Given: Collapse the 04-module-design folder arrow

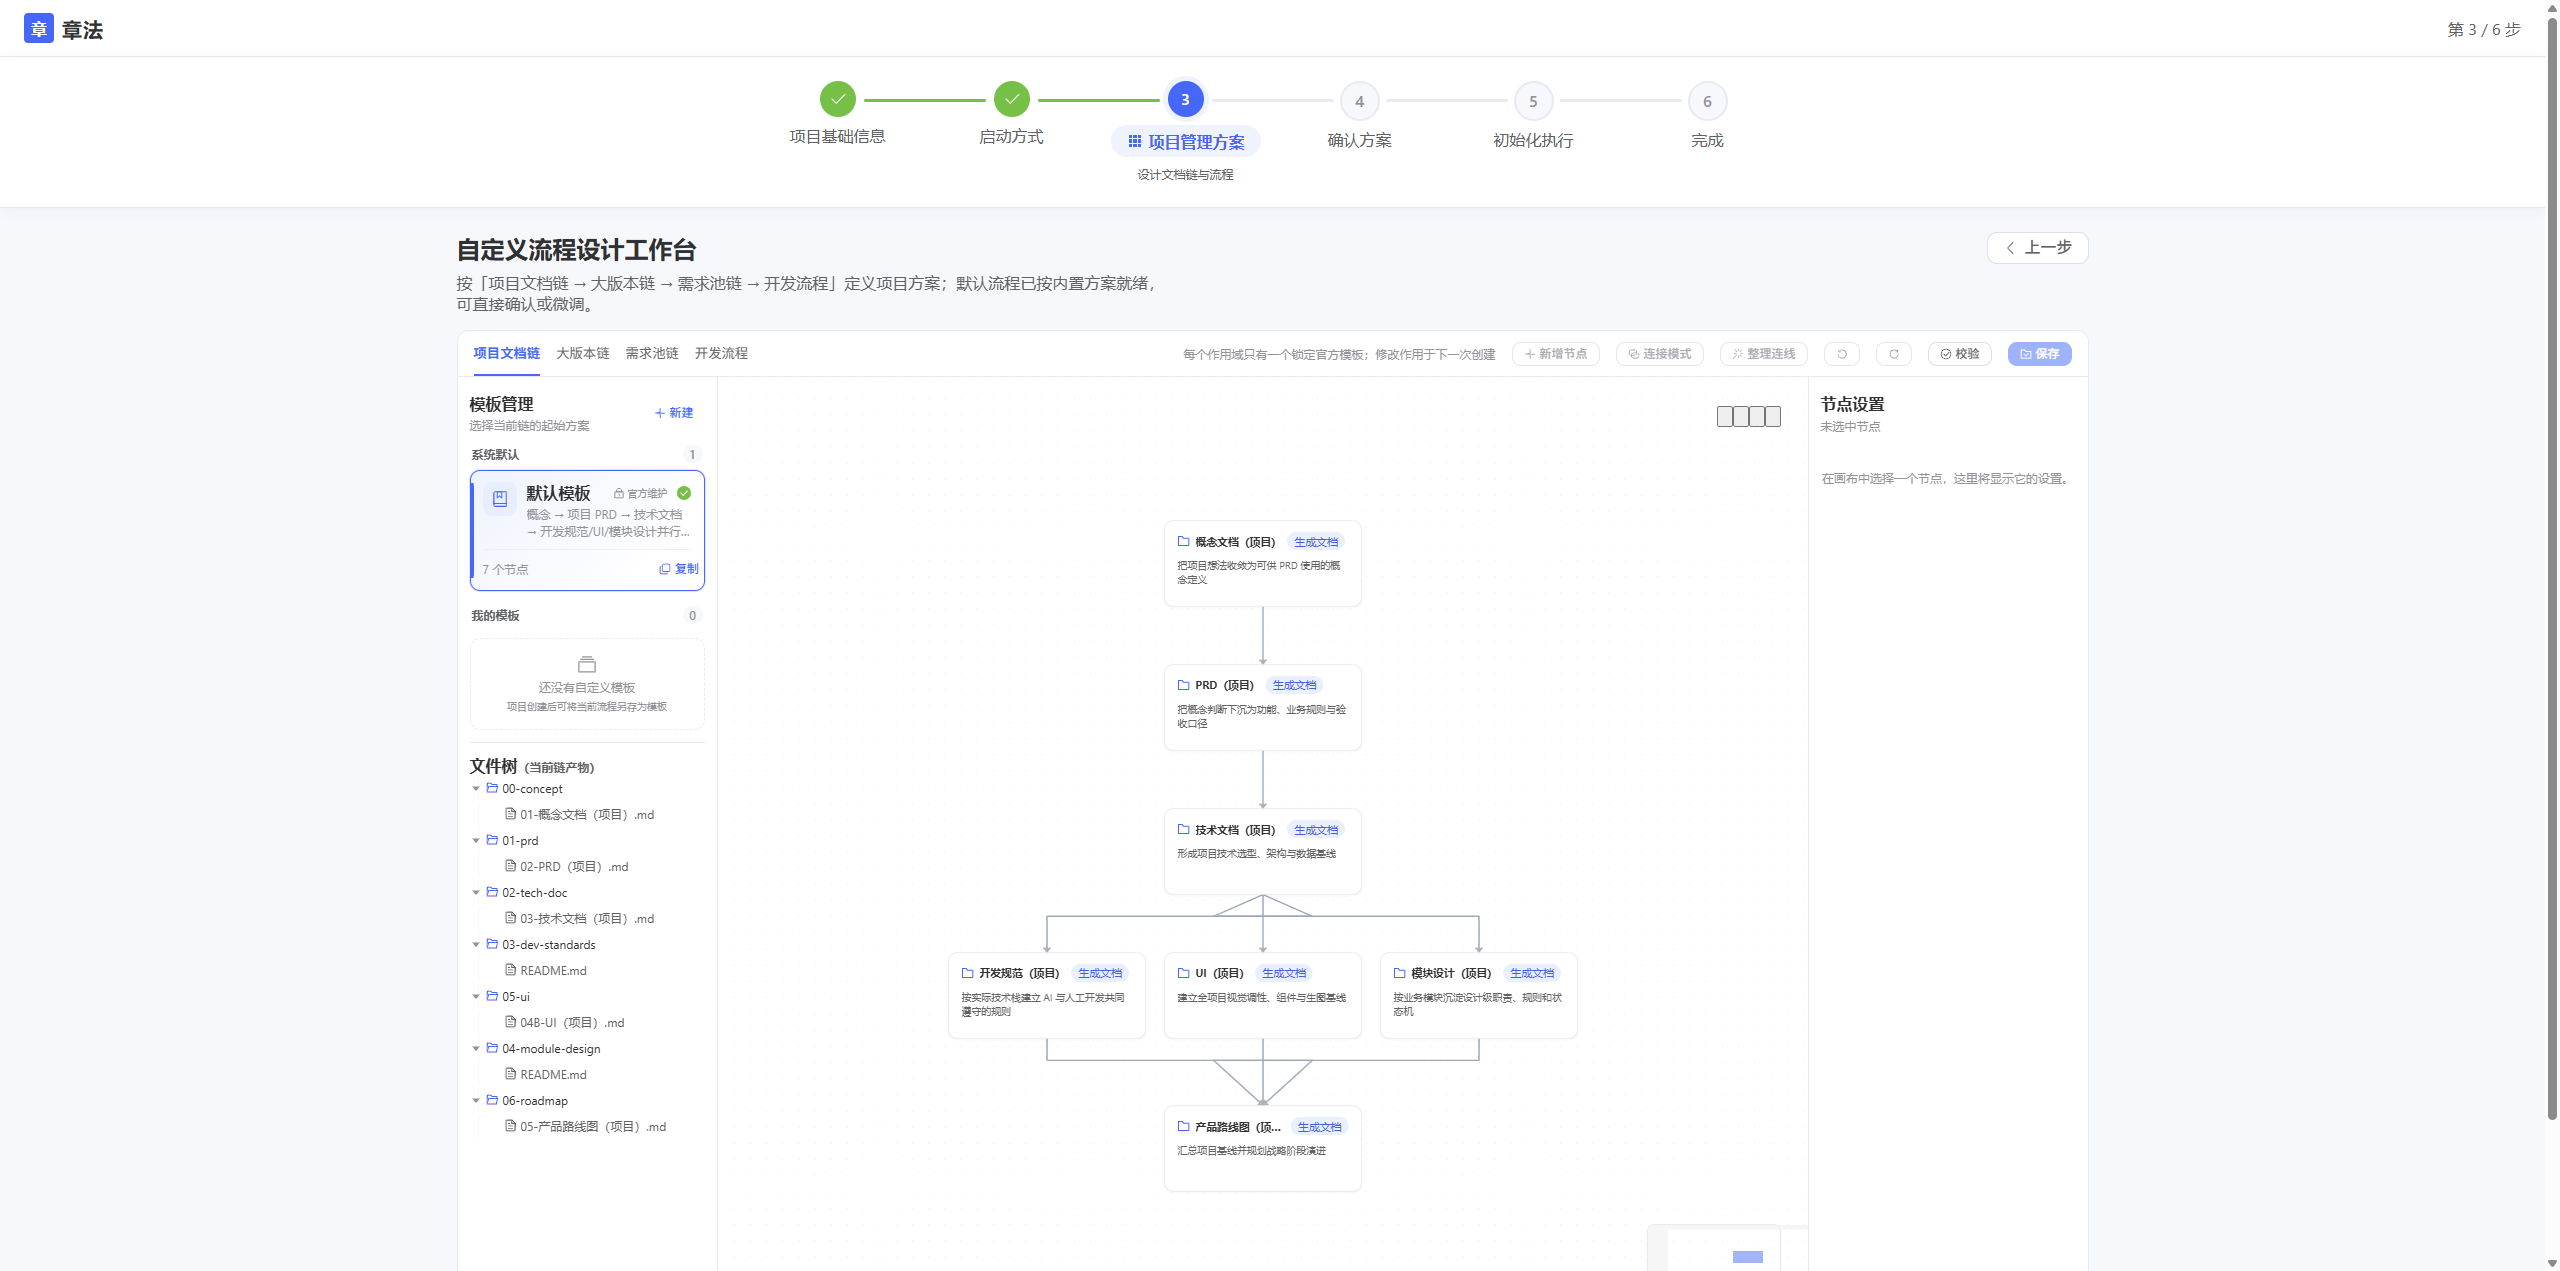Looking at the screenshot, I should (476, 1049).
